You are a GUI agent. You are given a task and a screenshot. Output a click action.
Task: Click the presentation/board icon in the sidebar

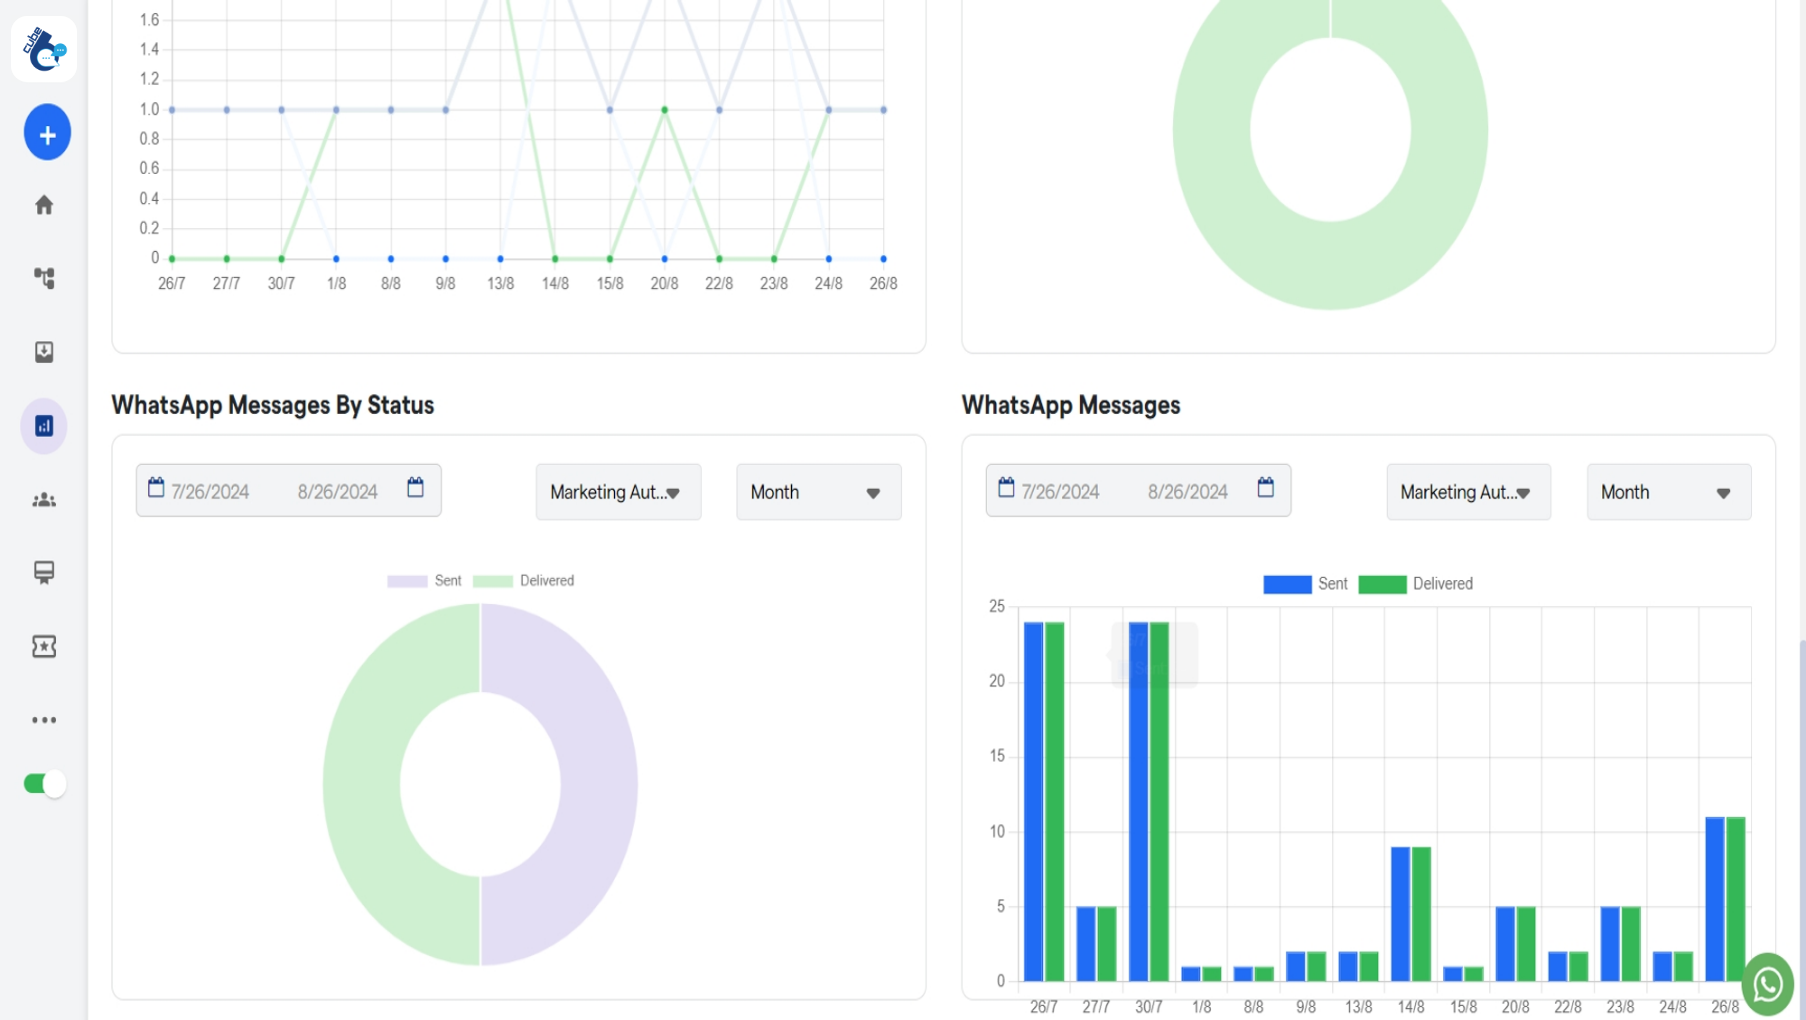[x=44, y=572]
